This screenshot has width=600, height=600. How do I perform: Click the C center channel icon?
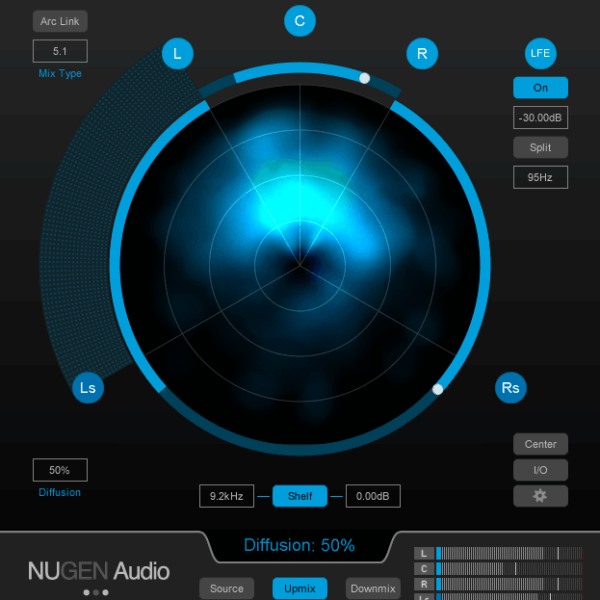pyautogui.click(x=300, y=20)
